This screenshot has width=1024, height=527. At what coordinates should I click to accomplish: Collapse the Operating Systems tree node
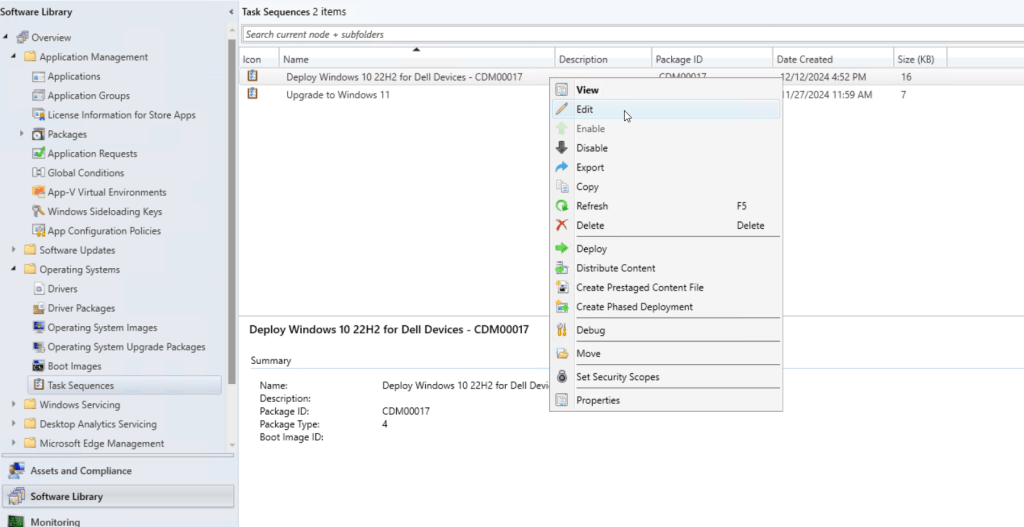click(14, 270)
